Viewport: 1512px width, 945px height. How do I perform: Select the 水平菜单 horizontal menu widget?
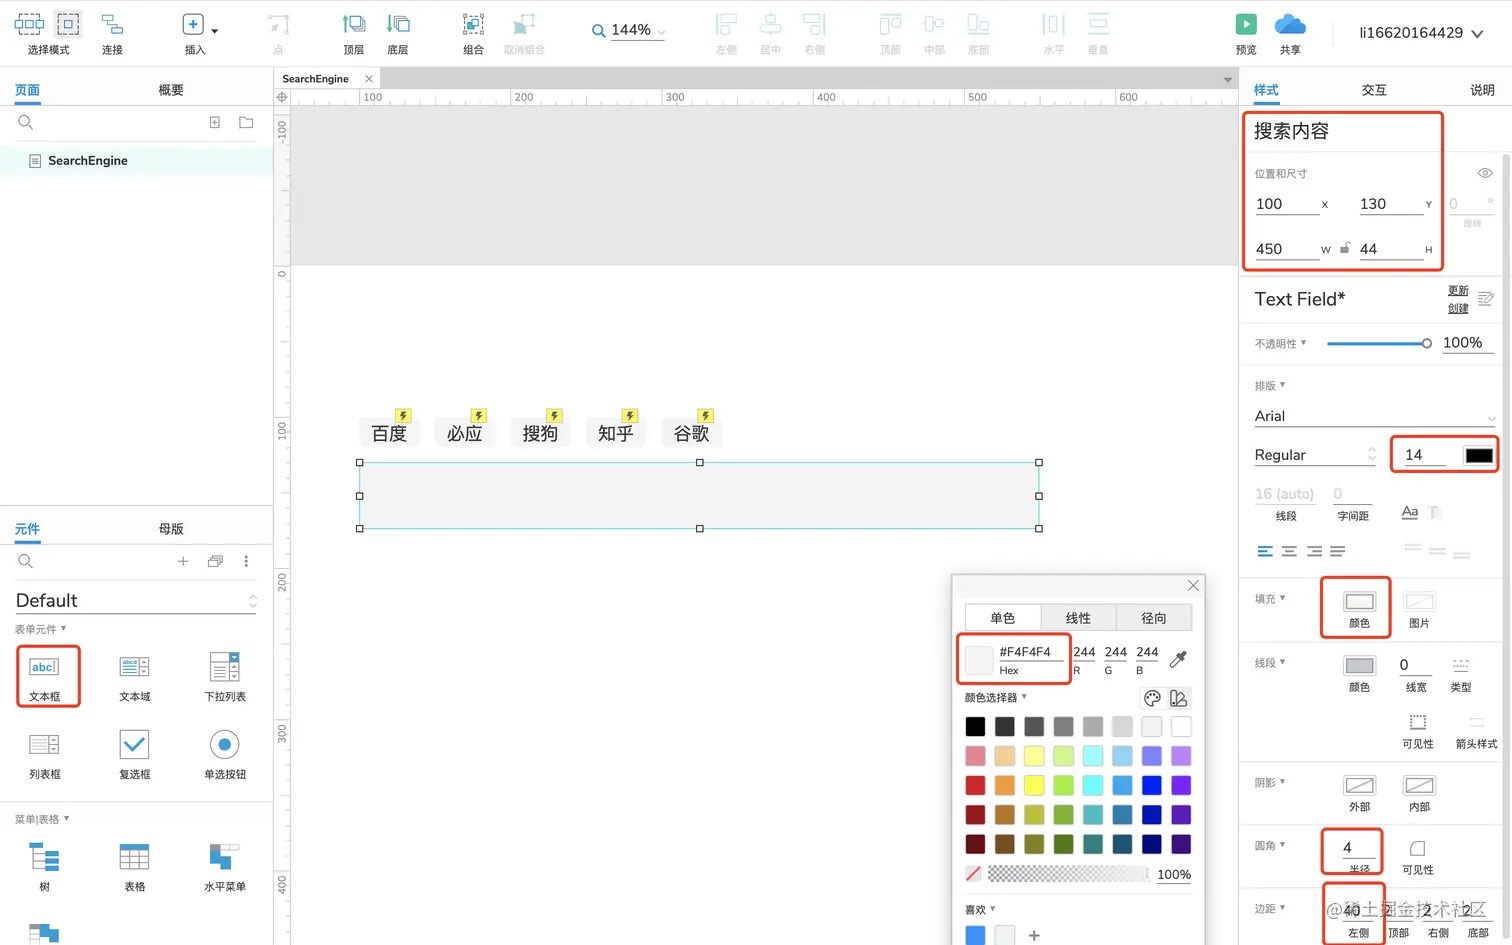[225, 866]
